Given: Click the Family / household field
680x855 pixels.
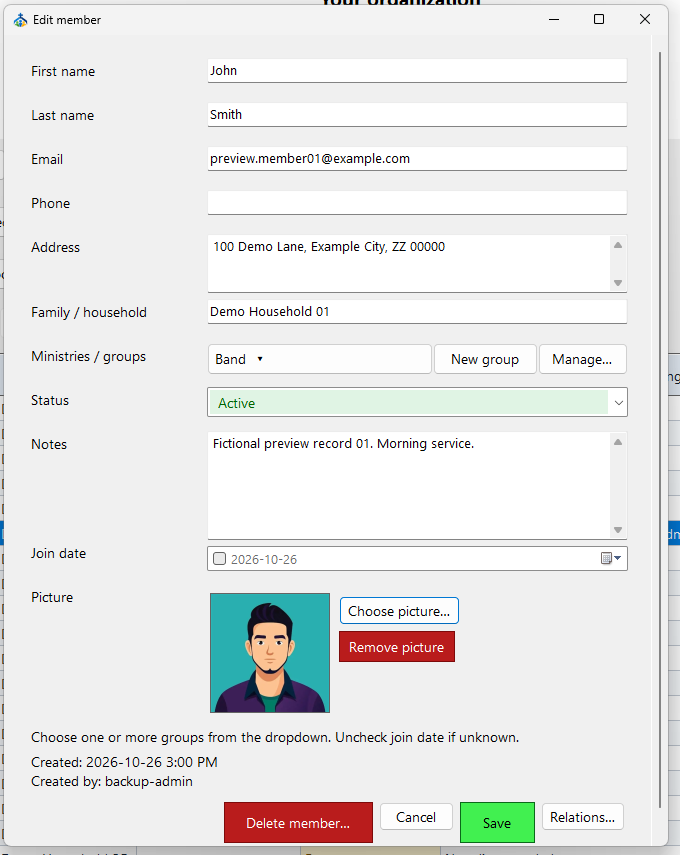Looking at the screenshot, I should click(x=417, y=312).
